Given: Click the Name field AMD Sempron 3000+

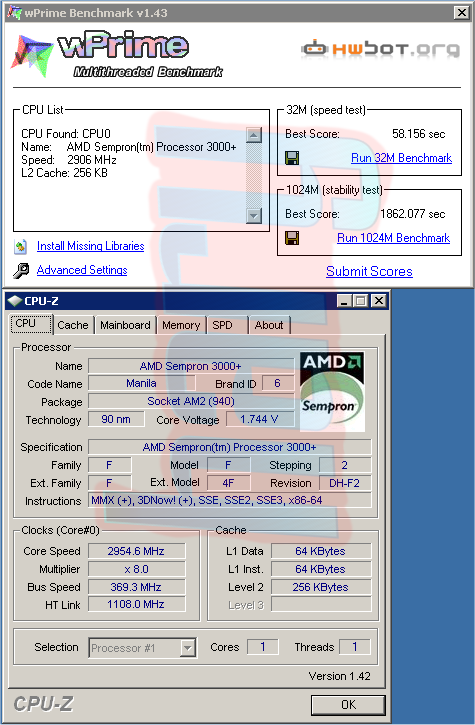Looking at the screenshot, I should pos(191,366).
